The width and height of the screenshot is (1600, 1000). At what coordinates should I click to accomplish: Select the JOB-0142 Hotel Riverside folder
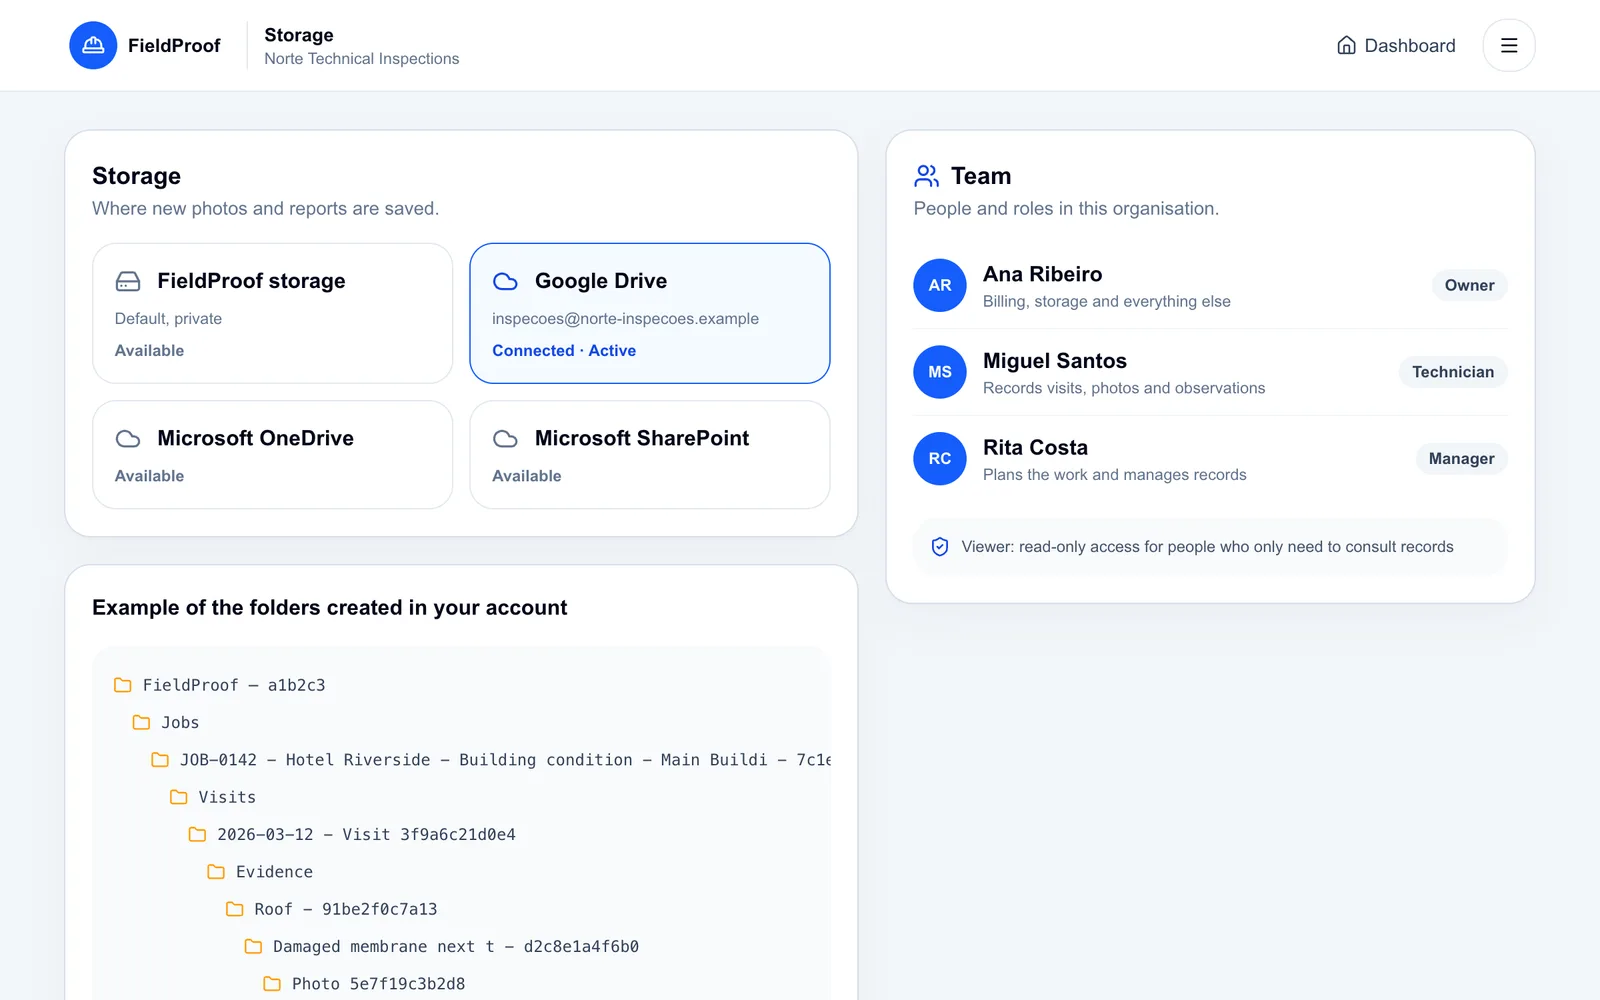tap(491, 760)
